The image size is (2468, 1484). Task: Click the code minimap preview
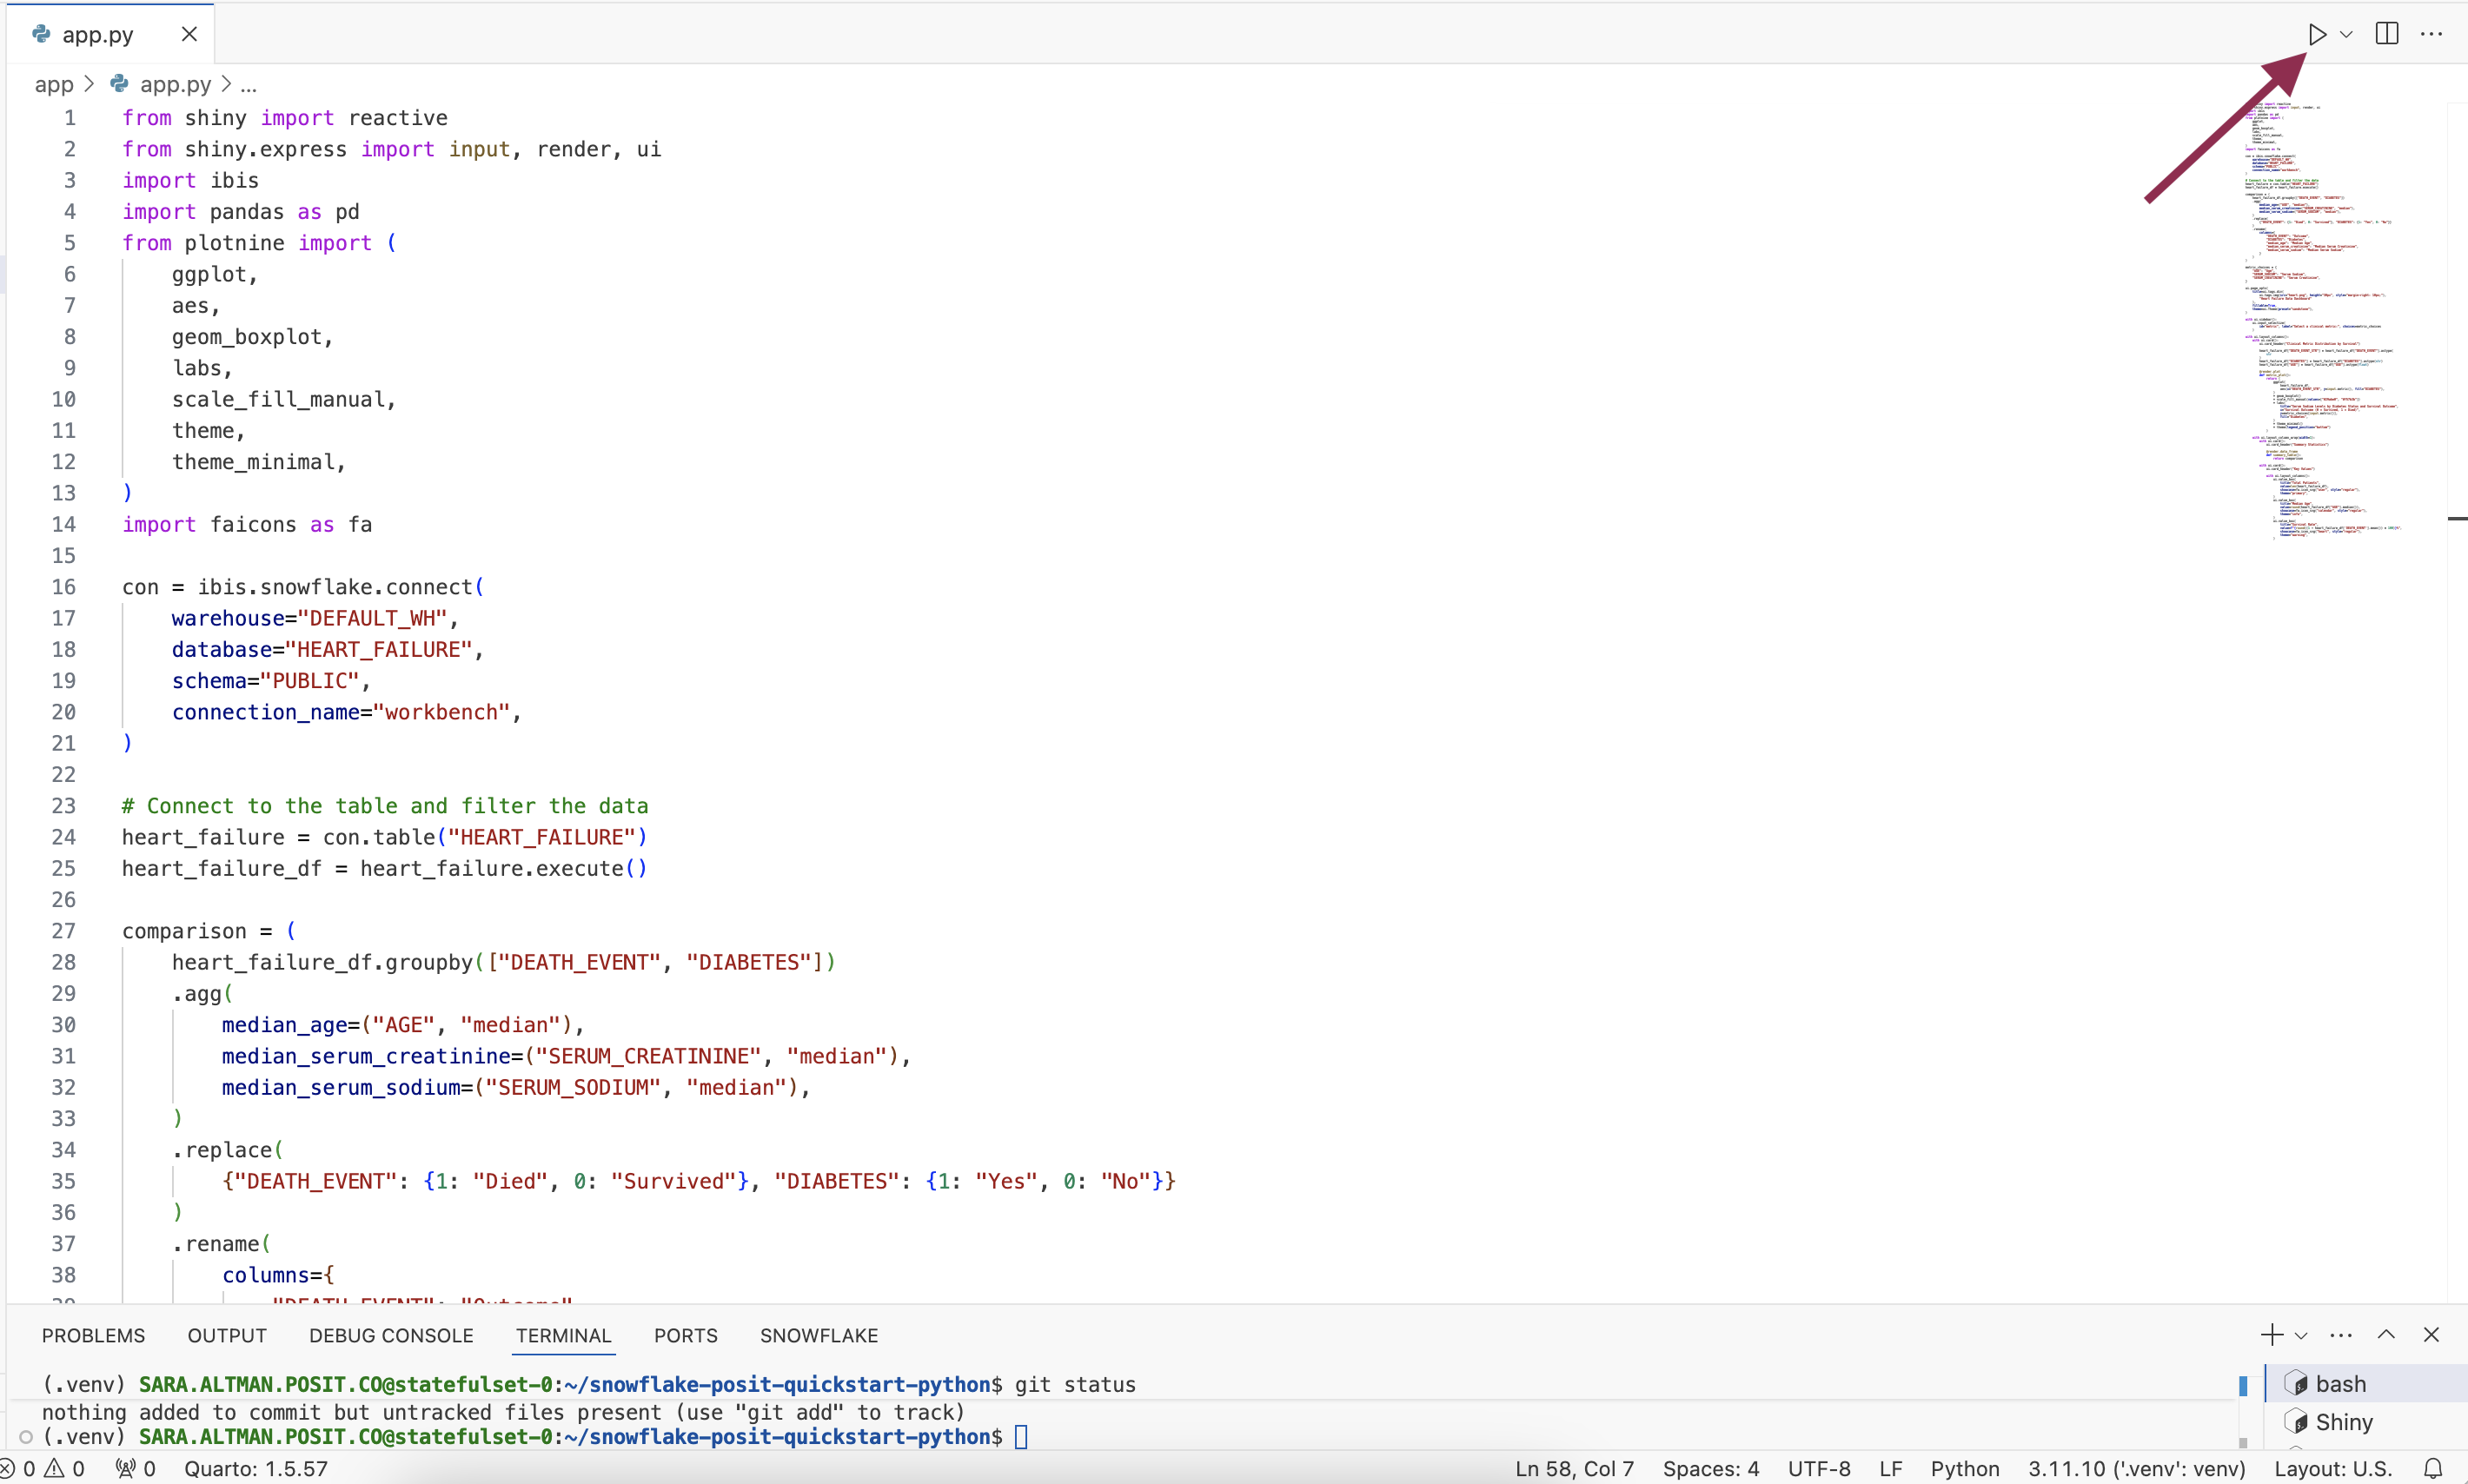[x=2320, y=320]
